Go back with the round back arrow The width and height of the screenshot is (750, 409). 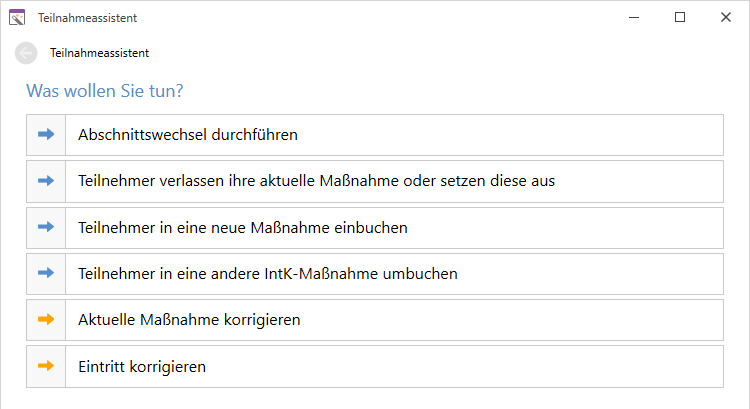[26, 53]
